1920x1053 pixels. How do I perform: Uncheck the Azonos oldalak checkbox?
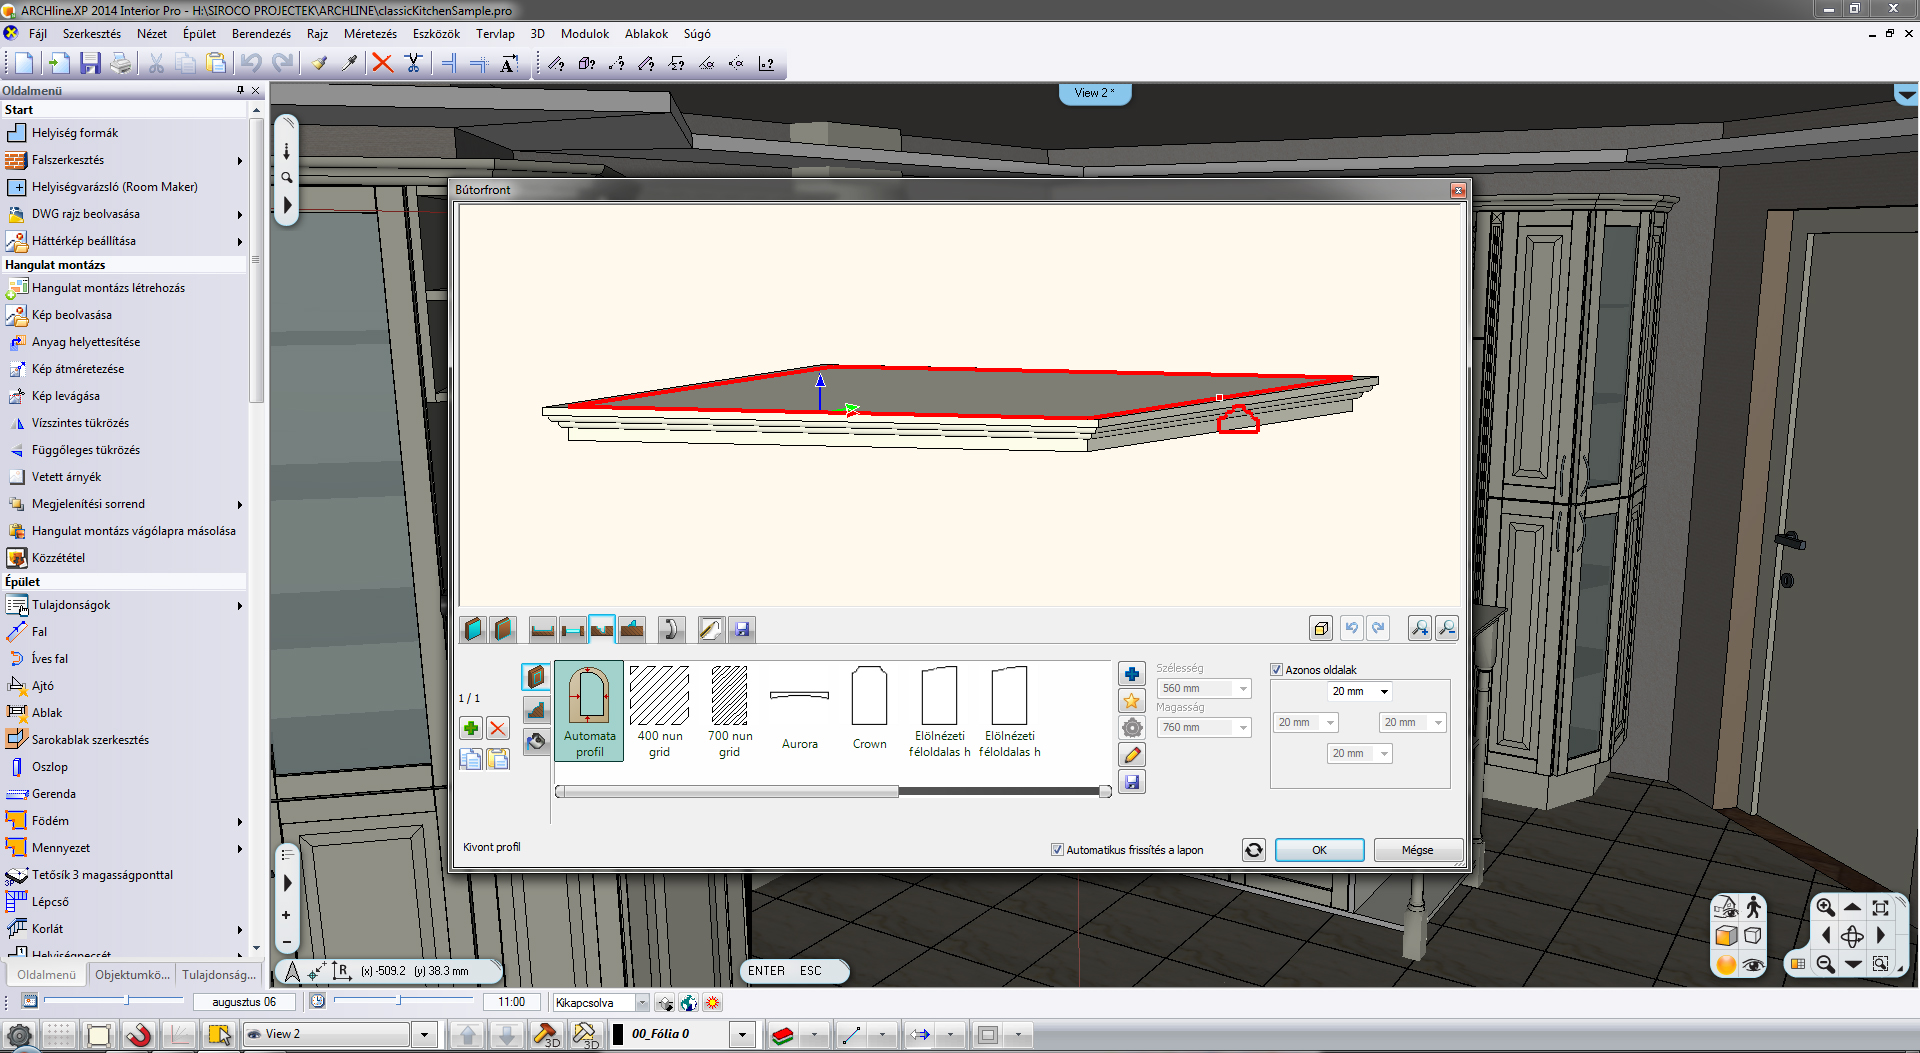point(1277,670)
